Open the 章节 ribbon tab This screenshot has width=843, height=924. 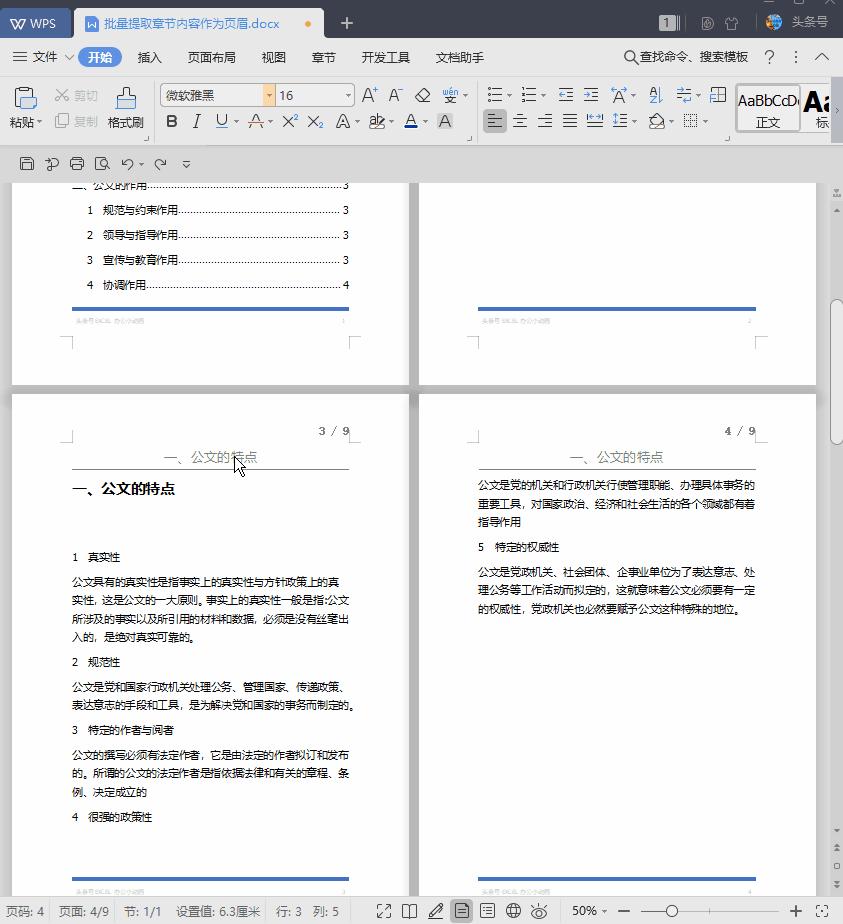click(x=323, y=57)
